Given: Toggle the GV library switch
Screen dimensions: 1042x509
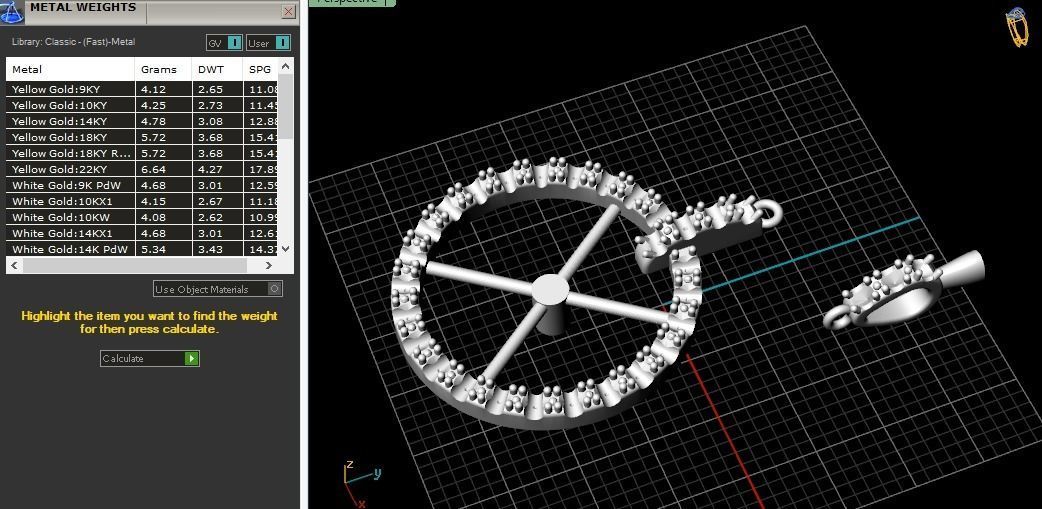Looking at the screenshot, I should tap(235, 43).
